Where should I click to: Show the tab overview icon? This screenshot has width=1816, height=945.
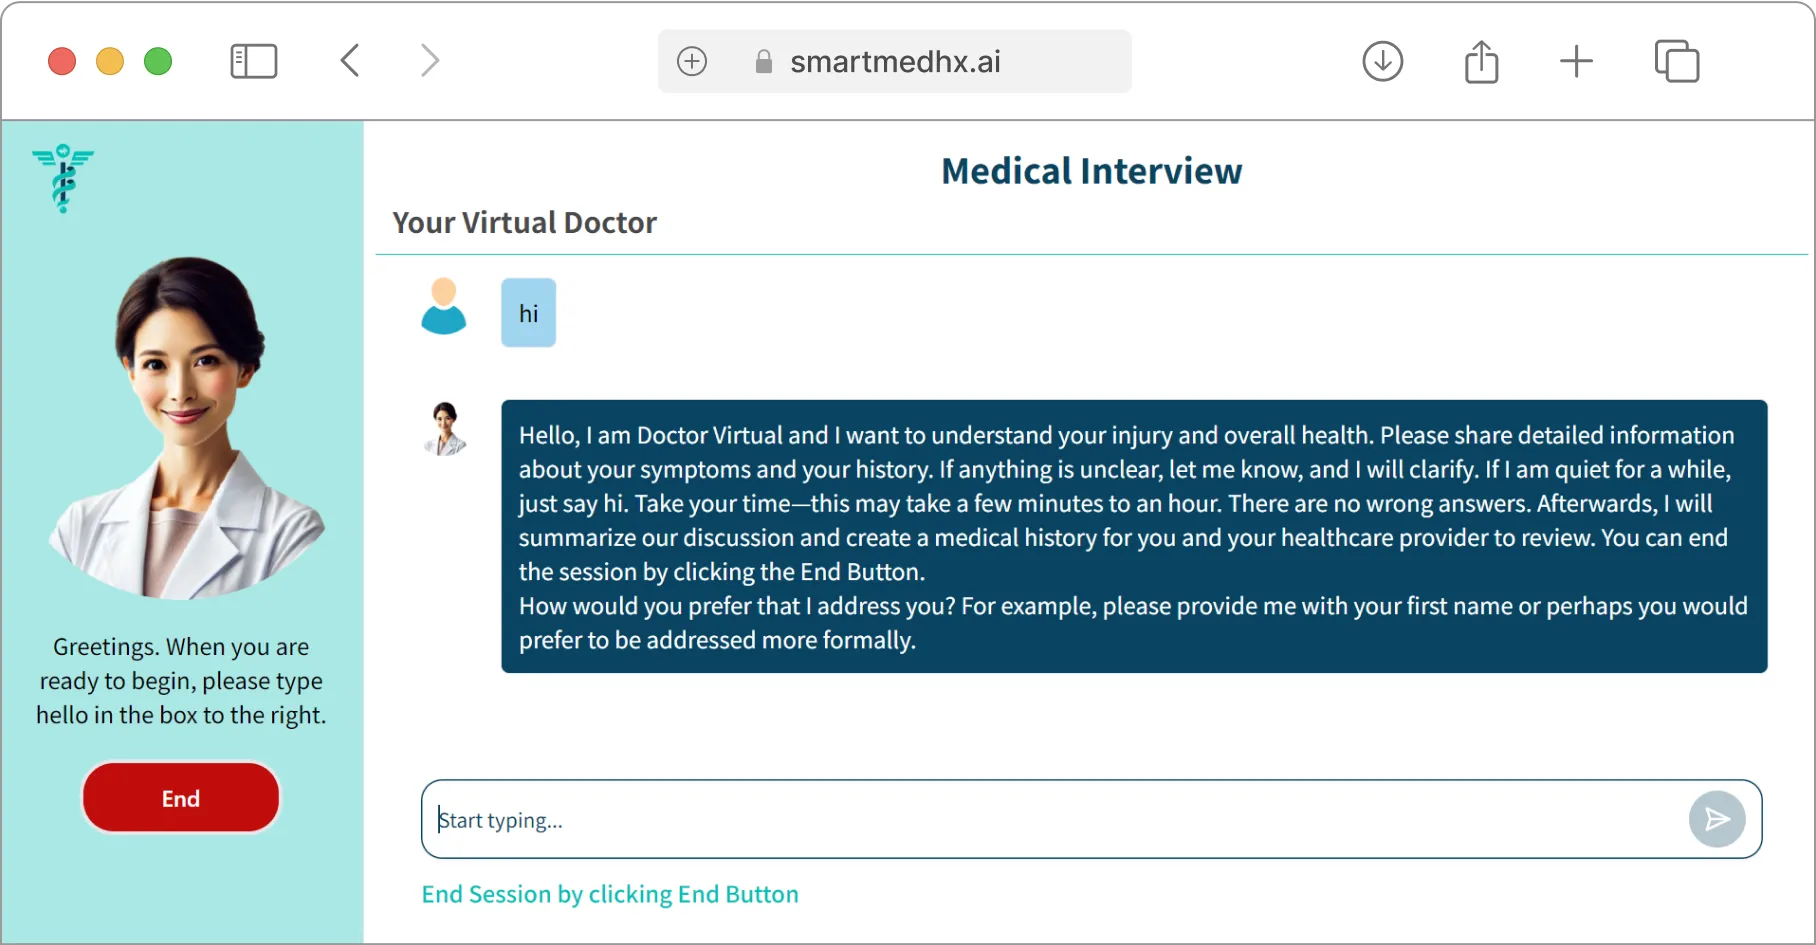(1677, 61)
